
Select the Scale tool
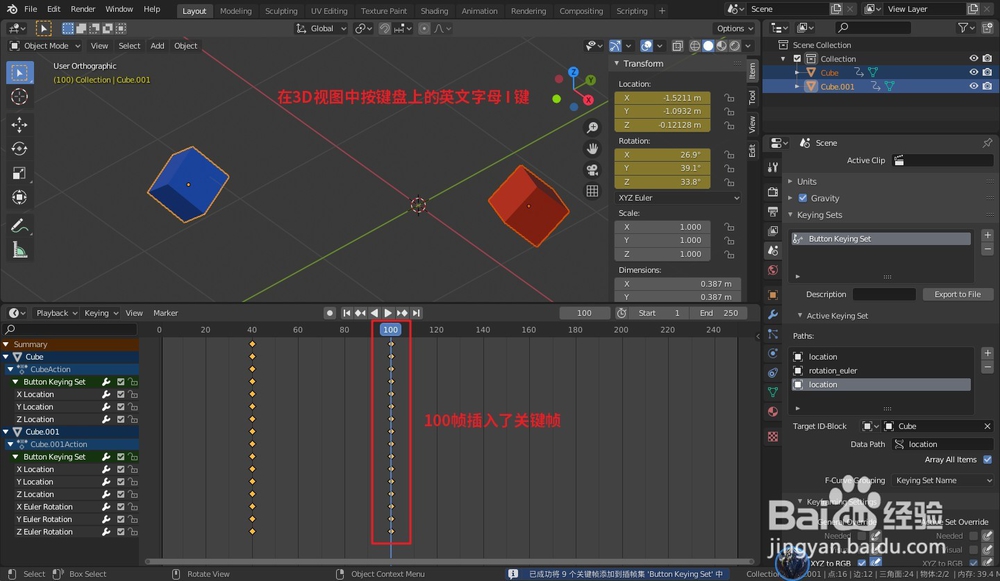coord(19,173)
